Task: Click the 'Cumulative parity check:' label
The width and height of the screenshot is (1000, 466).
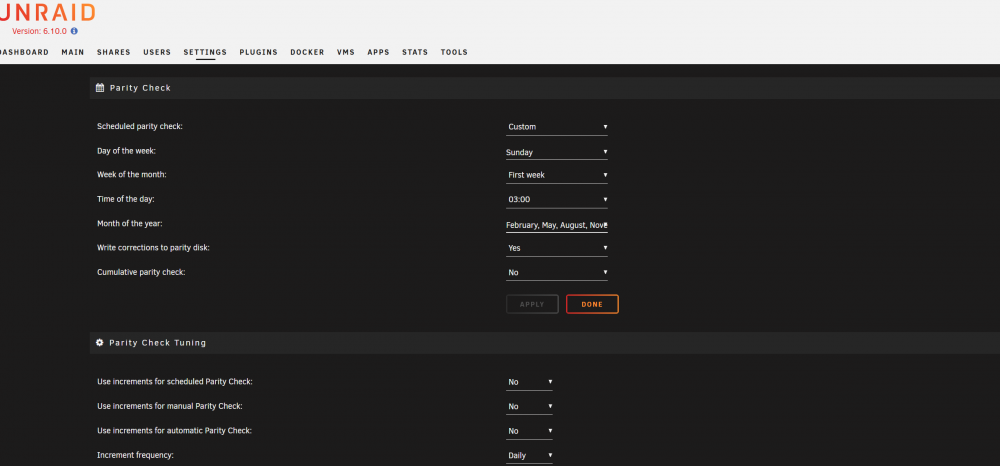Action: [x=141, y=272]
